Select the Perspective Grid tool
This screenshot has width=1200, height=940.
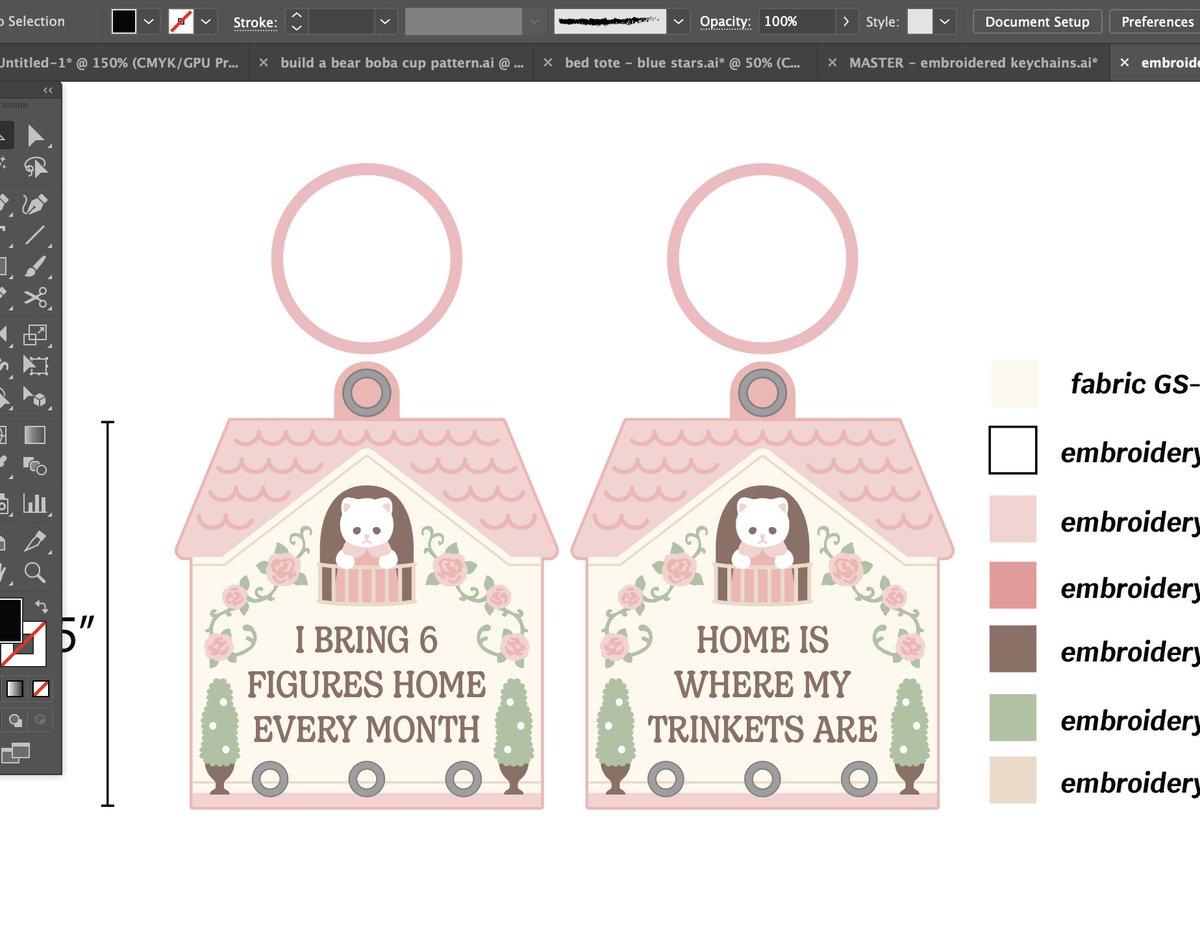click(x=36, y=398)
